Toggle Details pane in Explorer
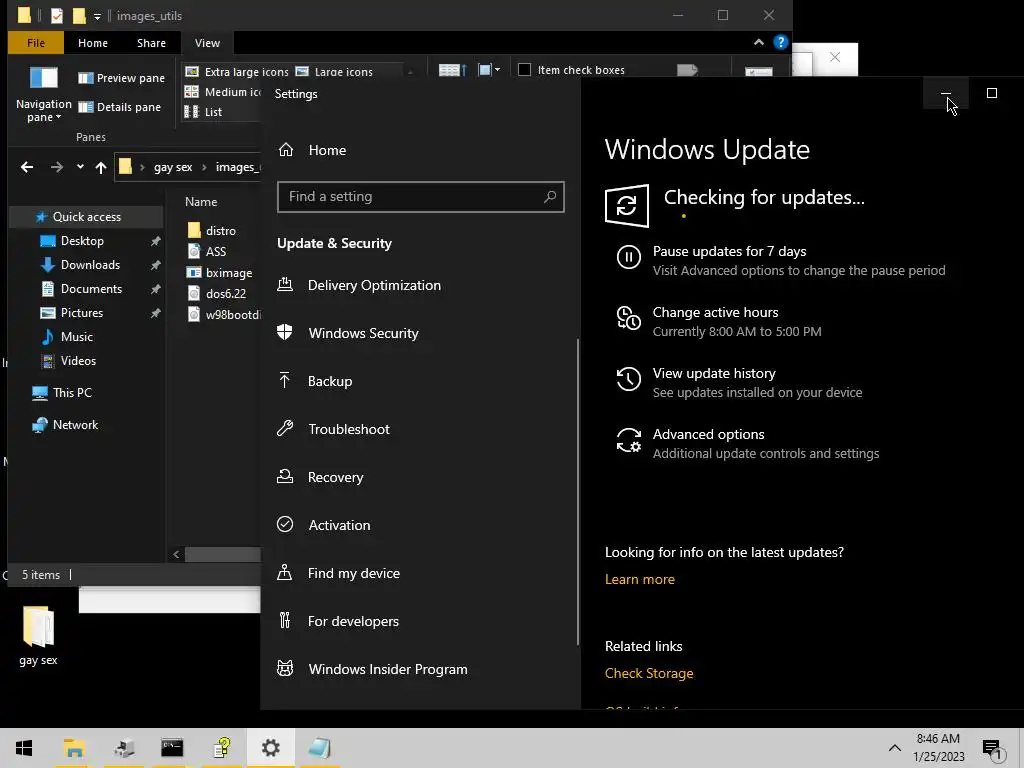The image size is (1024, 768). coord(120,107)
